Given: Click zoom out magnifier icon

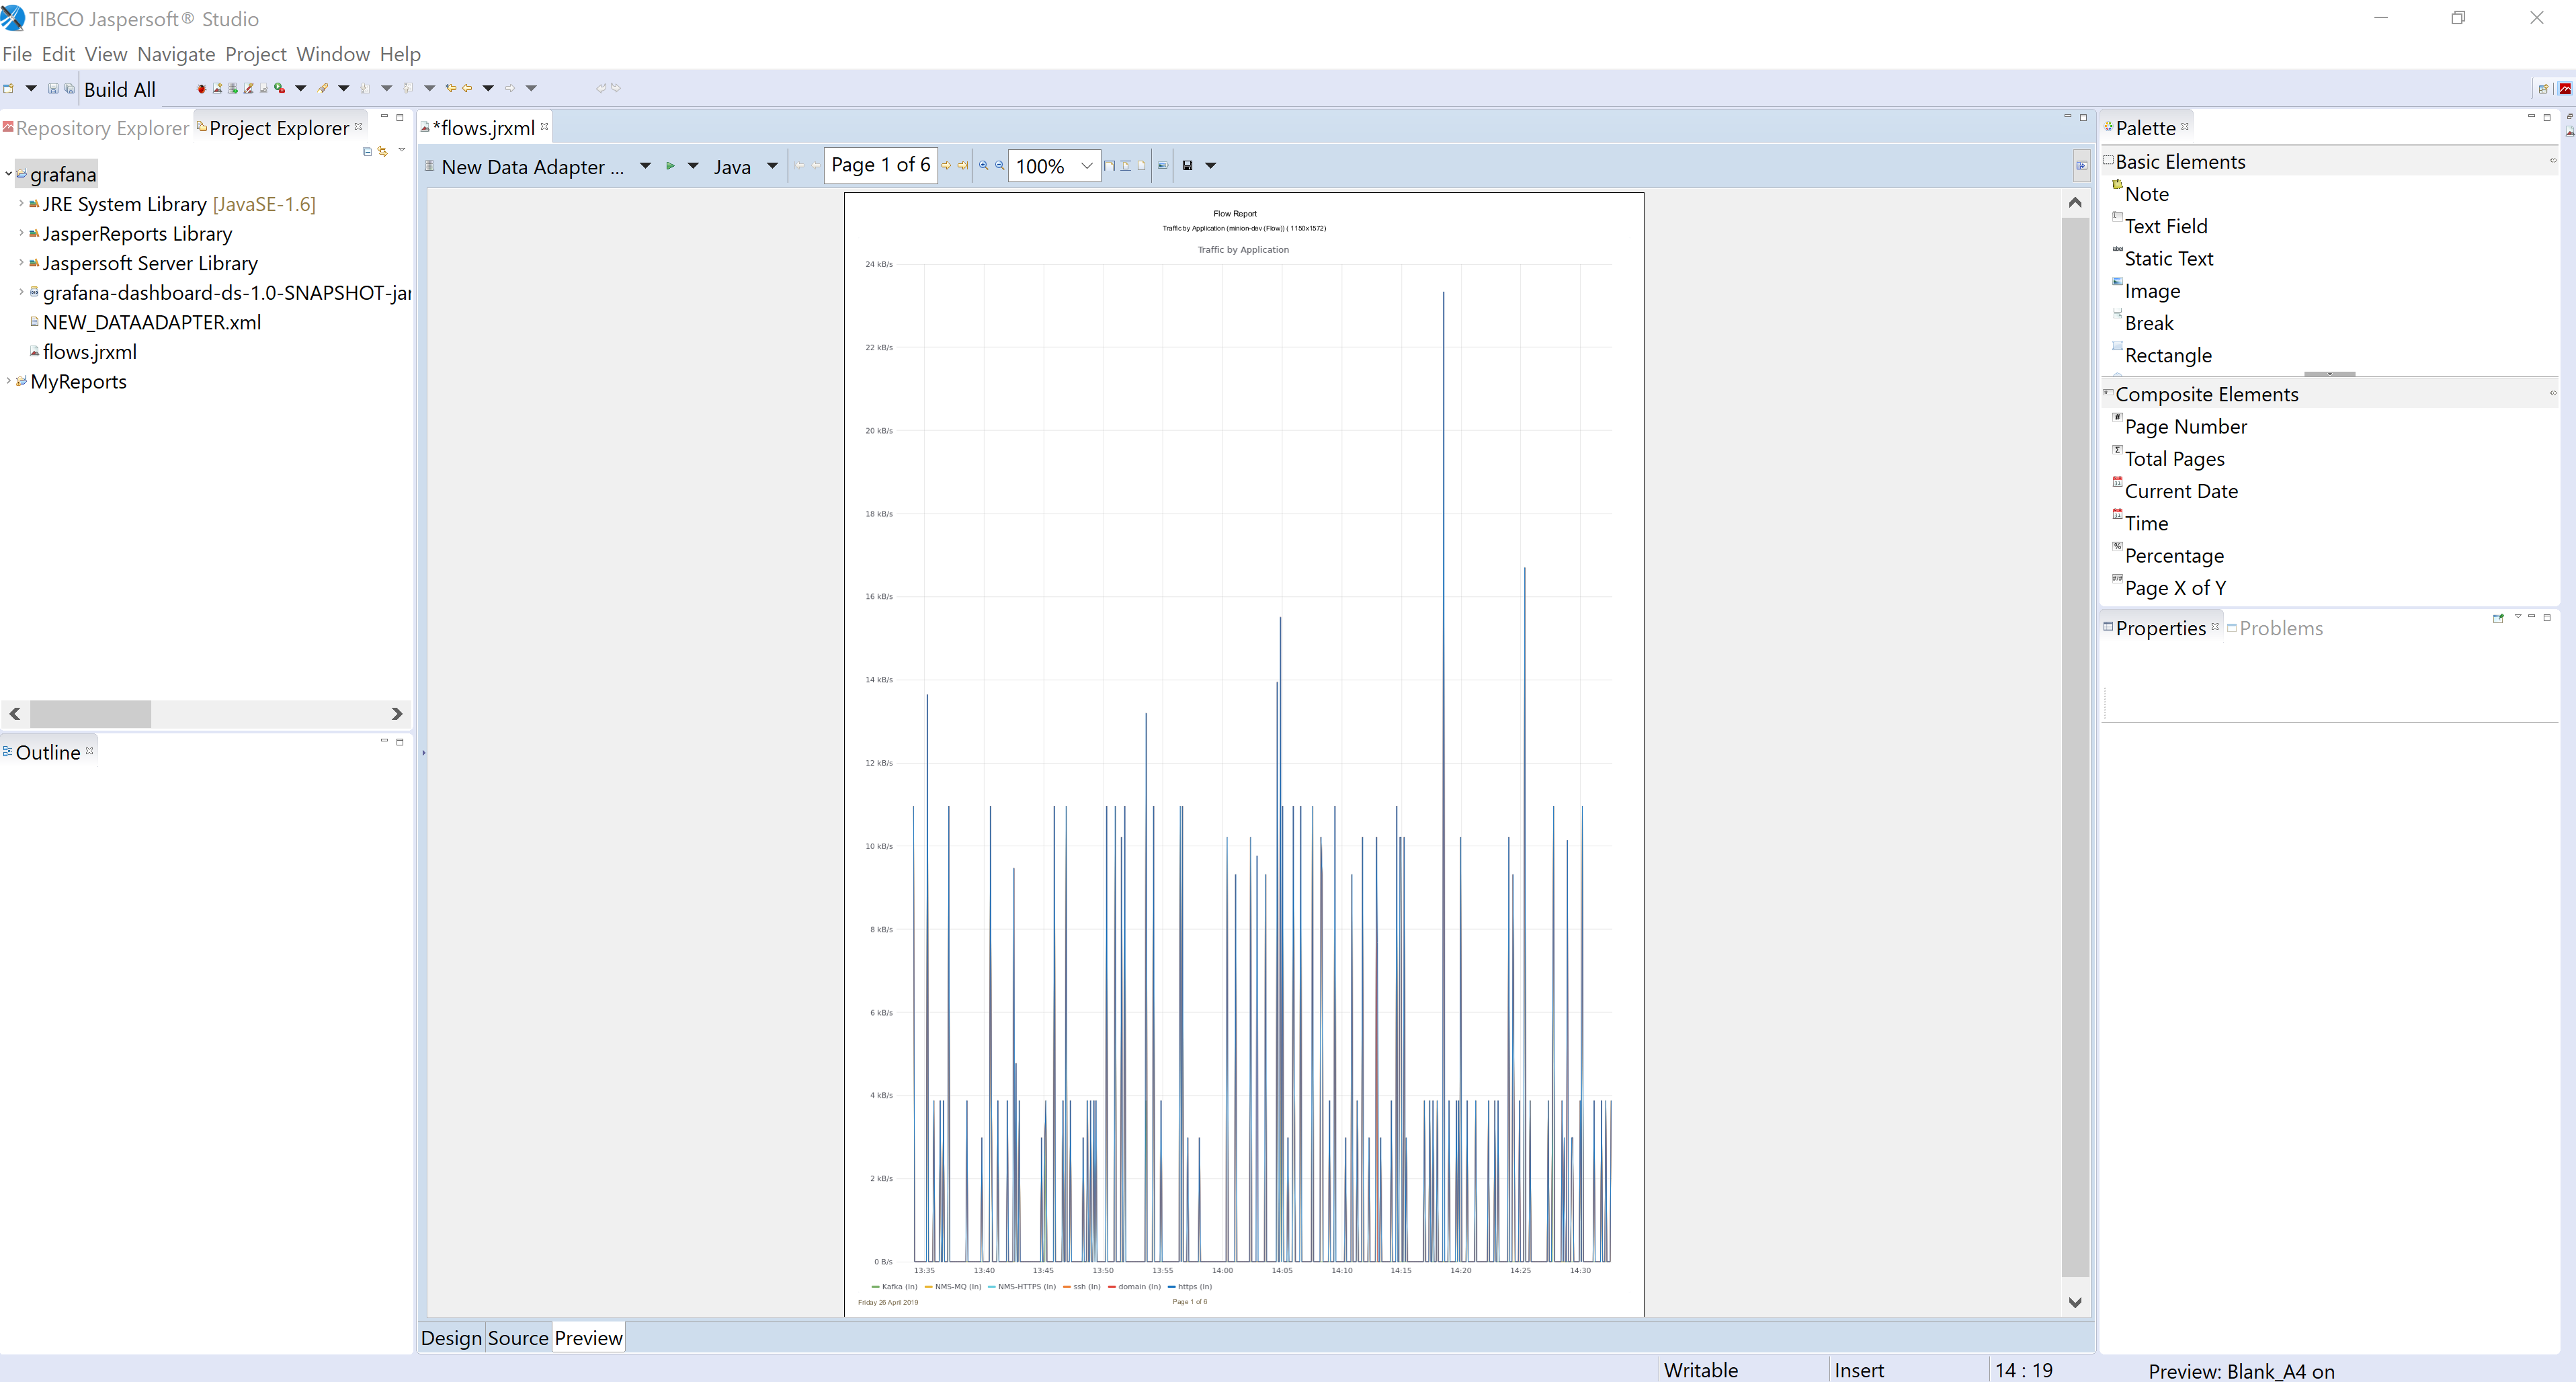Looking at the screenshot, I should click(999, 166).
